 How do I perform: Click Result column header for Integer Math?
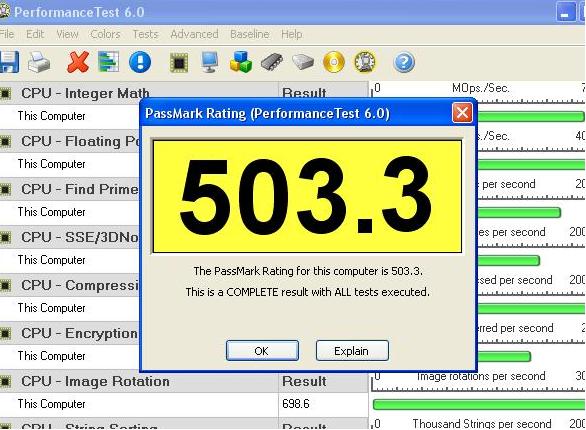(x=304, y=93)
